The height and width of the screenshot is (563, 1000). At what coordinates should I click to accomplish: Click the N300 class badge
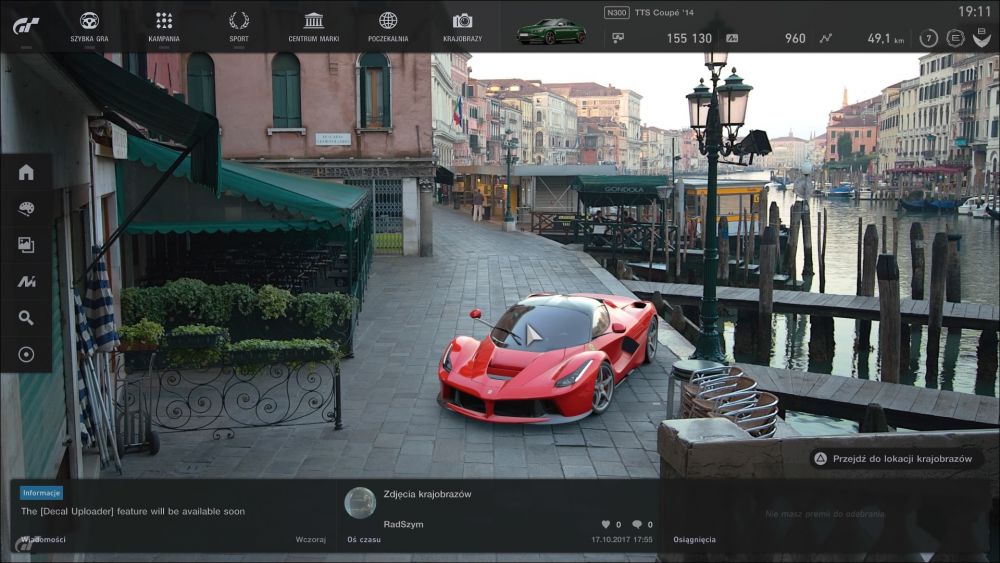pyautogui.click(x=617, y=13)
